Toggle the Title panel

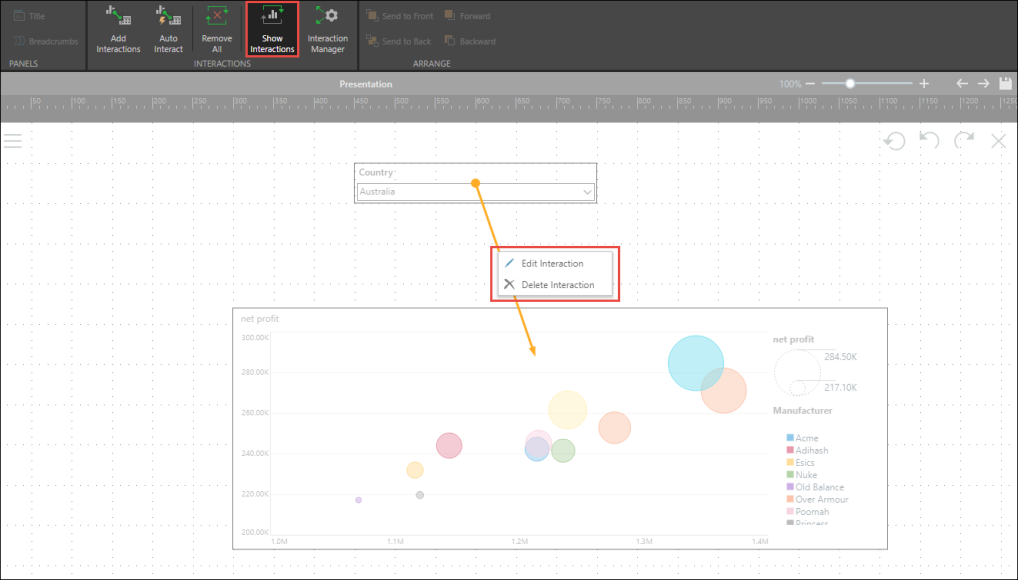click(33, 16)
